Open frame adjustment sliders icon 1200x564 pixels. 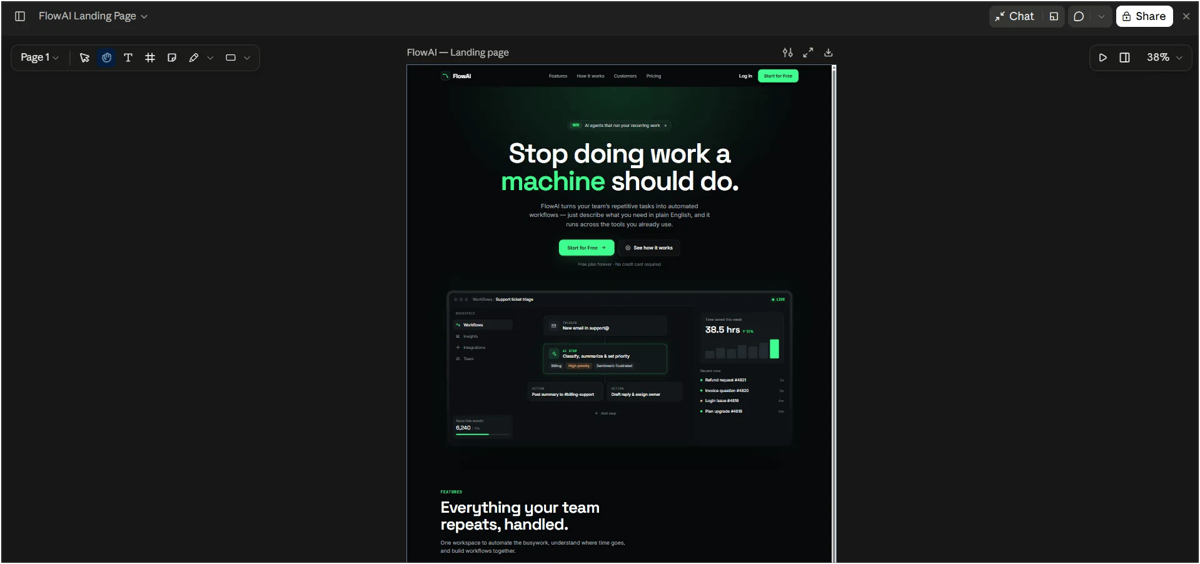788,53
